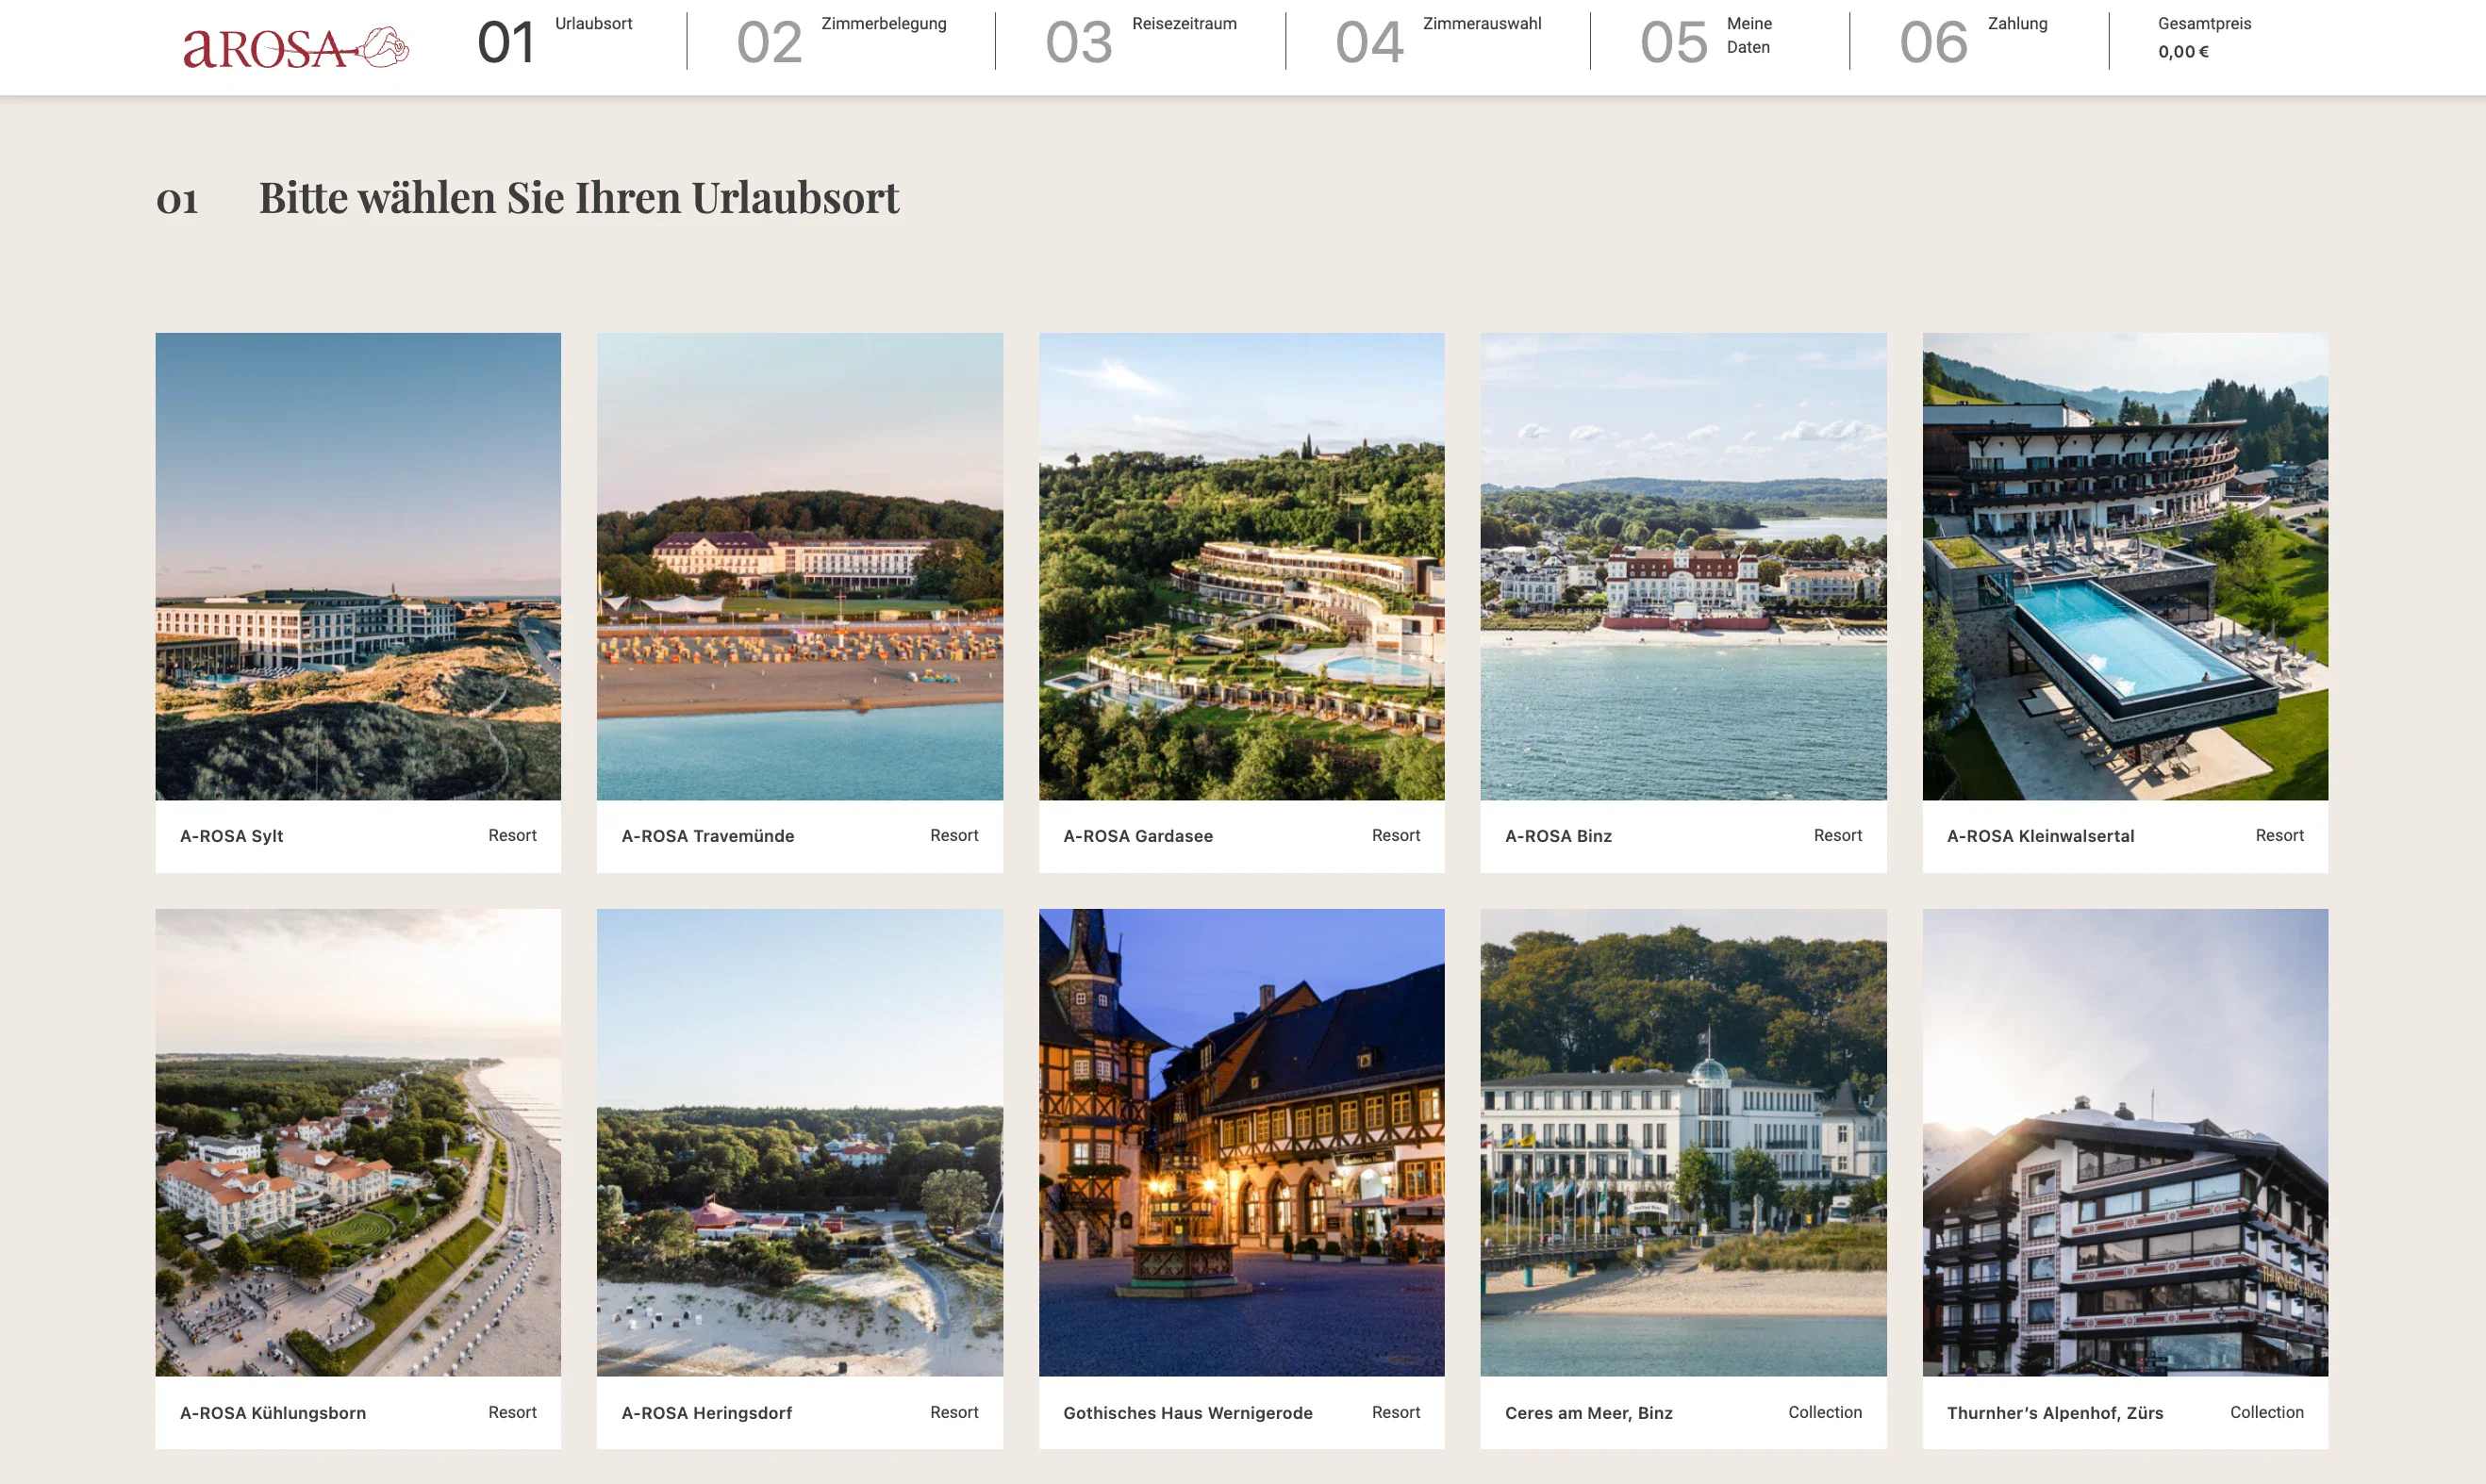Choose the Gothisches Haus Wernigerode title

[x=1188, y=1413]
